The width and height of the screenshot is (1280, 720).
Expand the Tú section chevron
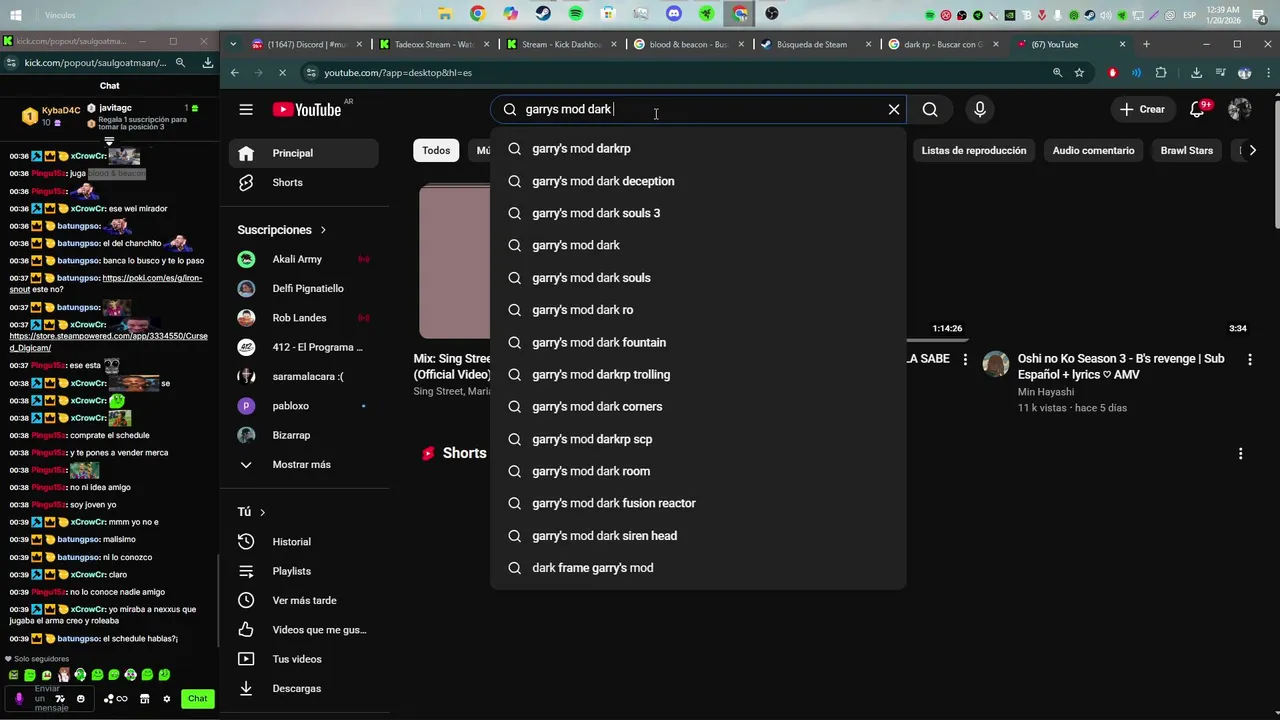(x=263, y=512)
